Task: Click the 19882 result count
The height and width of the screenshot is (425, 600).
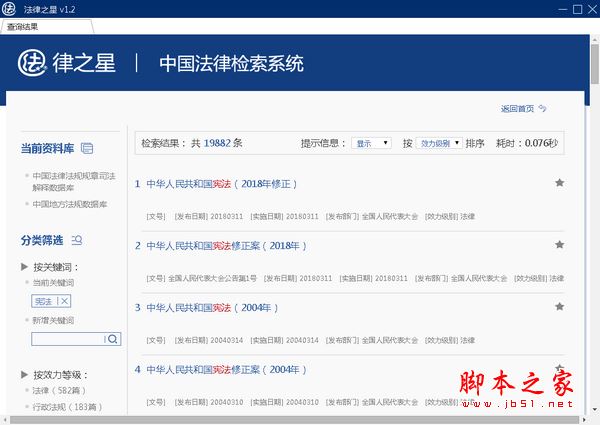Action: pos(217,143)
